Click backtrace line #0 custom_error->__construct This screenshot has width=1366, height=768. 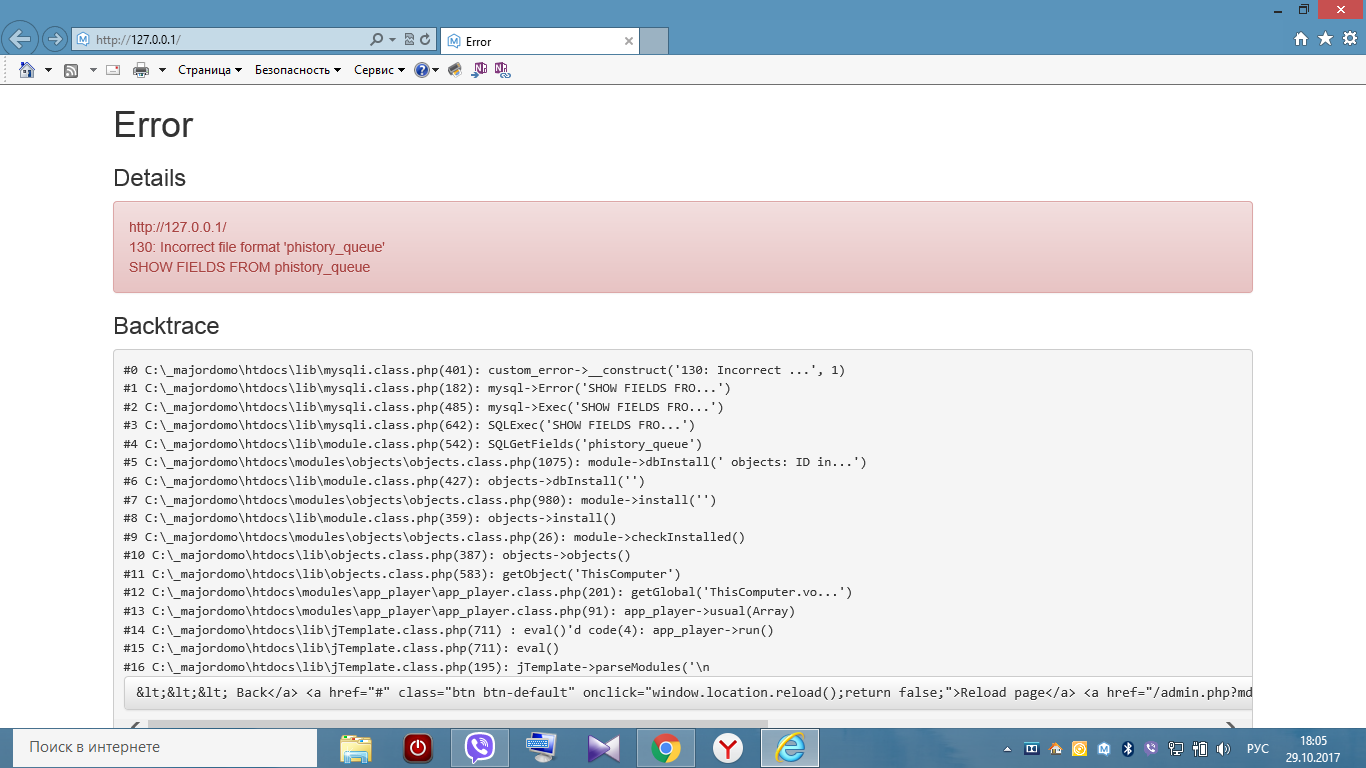(x=484, y=370)
